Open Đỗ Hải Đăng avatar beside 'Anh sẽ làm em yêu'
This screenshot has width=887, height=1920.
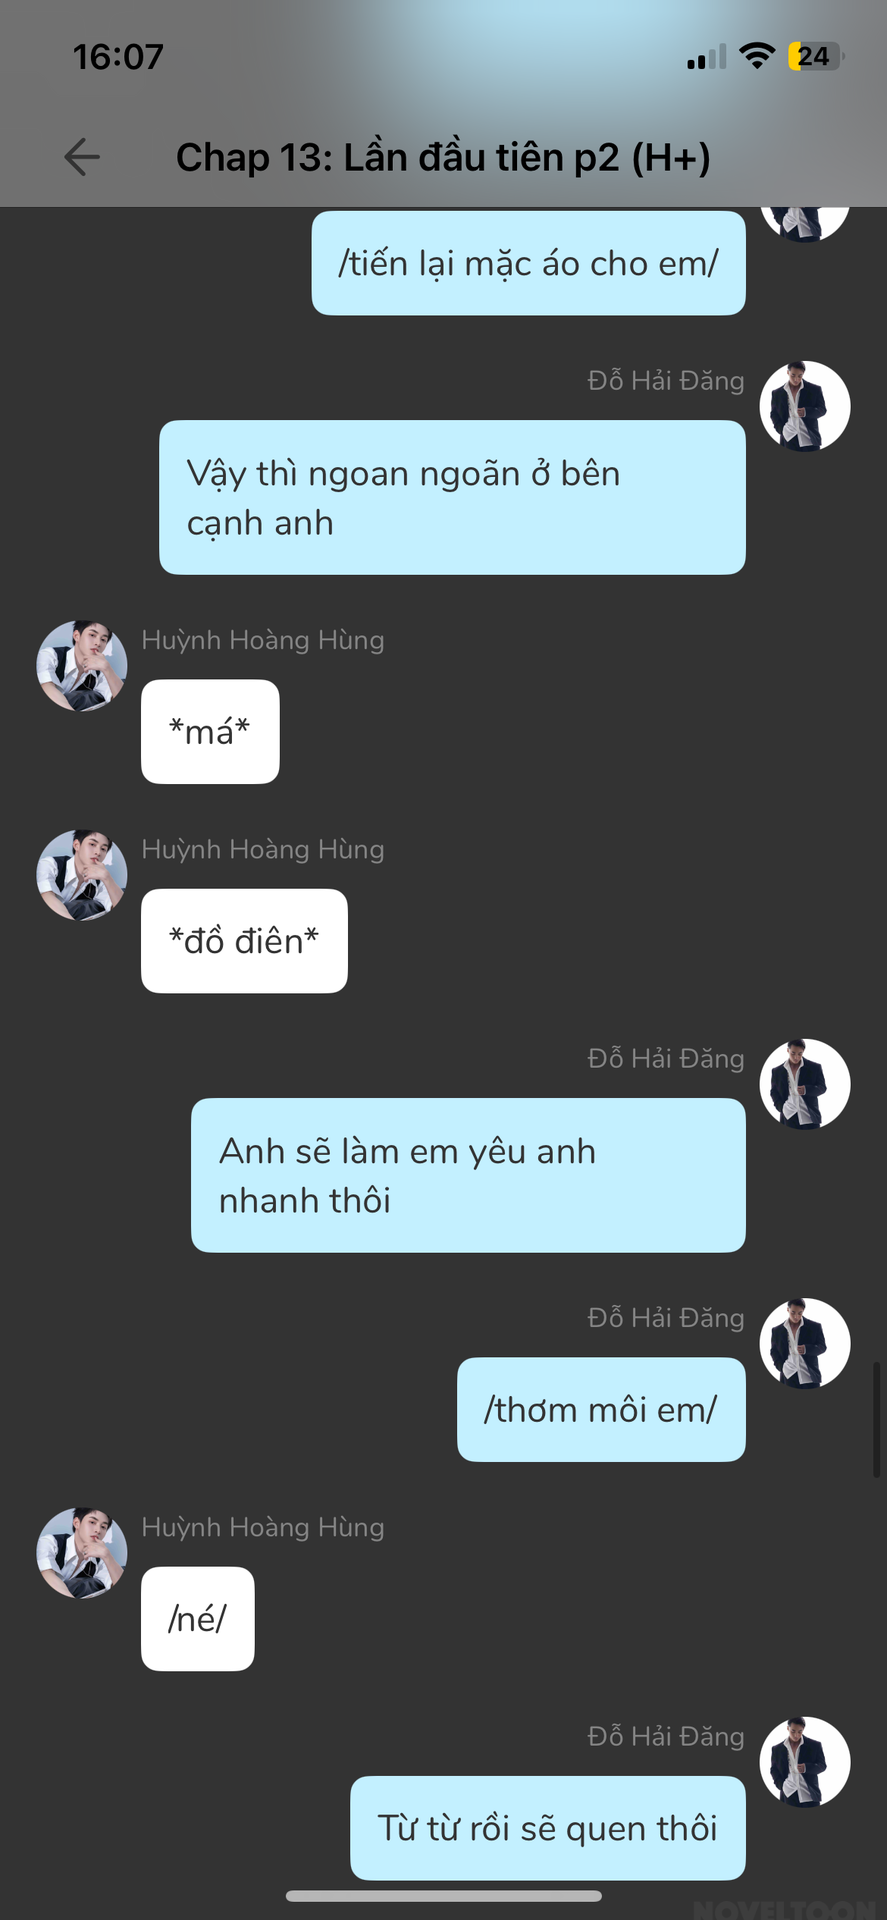click(805, 1084)
